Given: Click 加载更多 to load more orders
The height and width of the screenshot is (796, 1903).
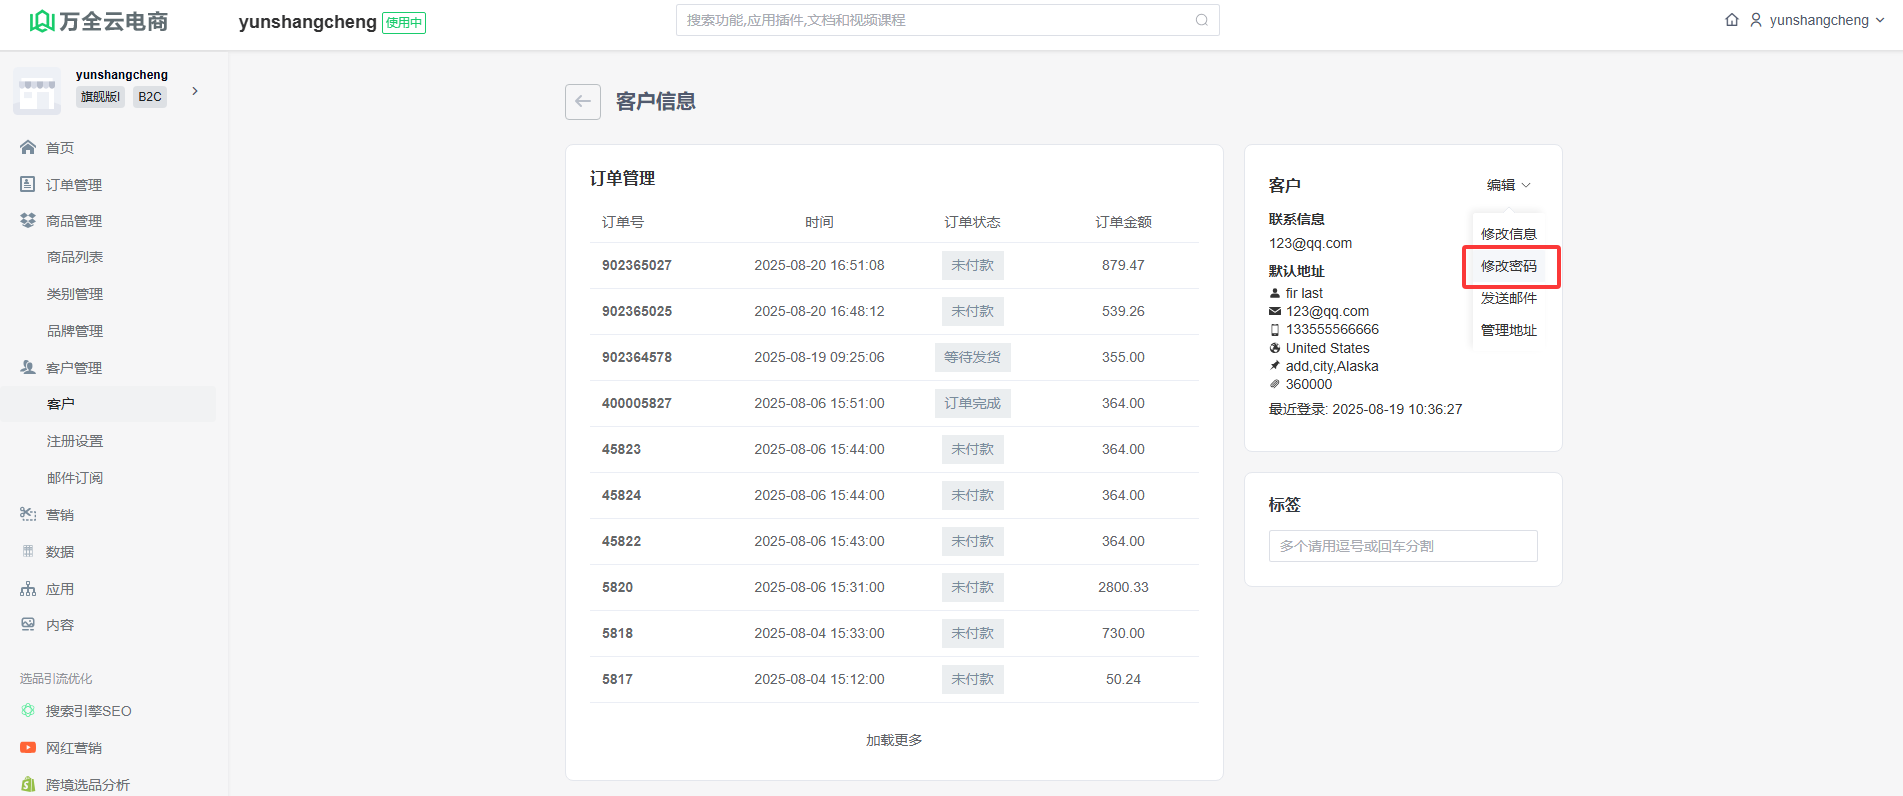Looking at the screenshot, I should [x=894, y=740].
